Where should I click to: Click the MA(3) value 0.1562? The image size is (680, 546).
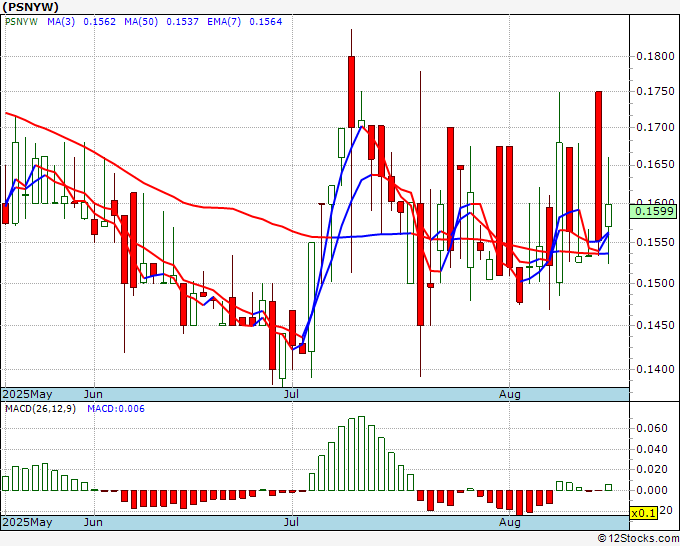tap(99, 22)
